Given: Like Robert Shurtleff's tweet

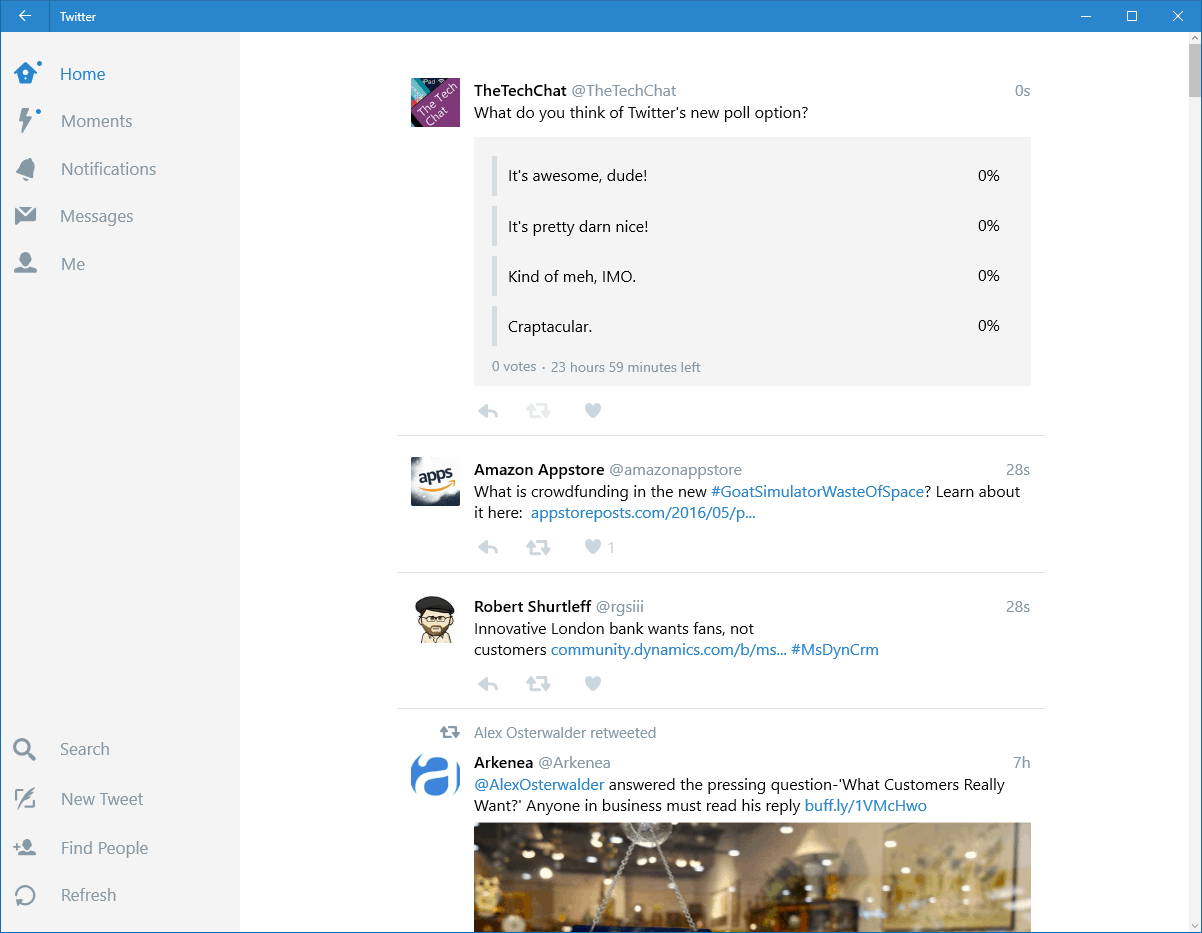Looking at the screenshot, I should pos(593,684).
